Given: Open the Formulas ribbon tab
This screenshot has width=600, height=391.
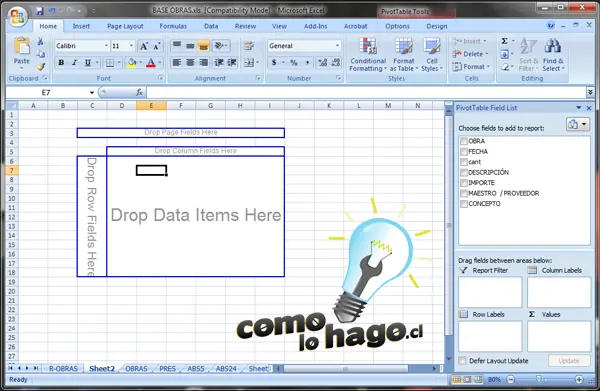Looking at the screenshot, I should [x=173, y=26].
